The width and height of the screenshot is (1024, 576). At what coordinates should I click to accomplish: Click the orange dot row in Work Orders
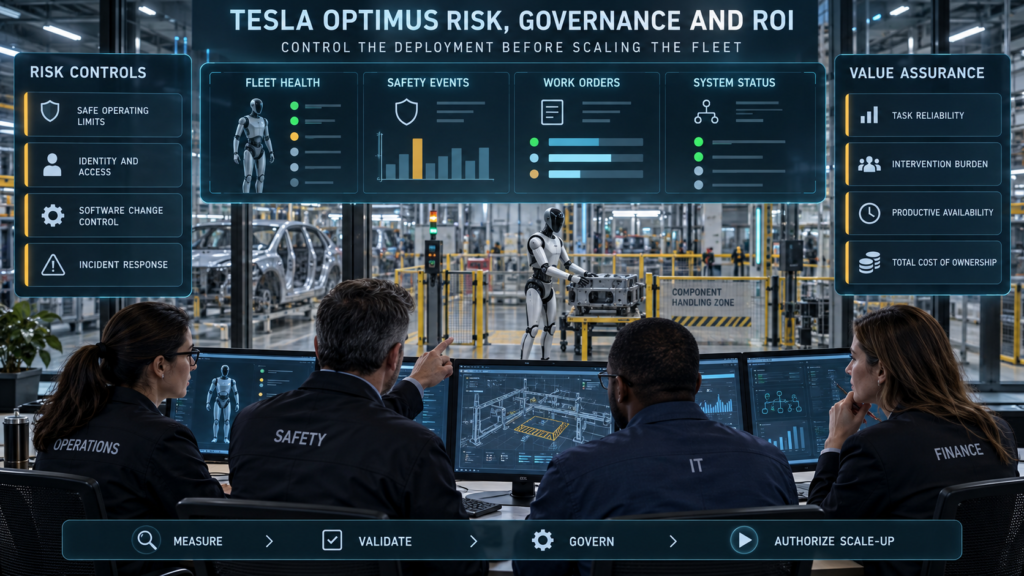click(x=588, y=174)
